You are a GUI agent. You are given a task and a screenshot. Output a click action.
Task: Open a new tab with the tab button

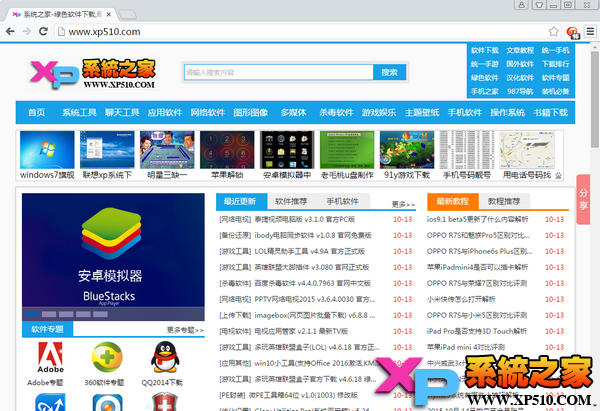127,15
